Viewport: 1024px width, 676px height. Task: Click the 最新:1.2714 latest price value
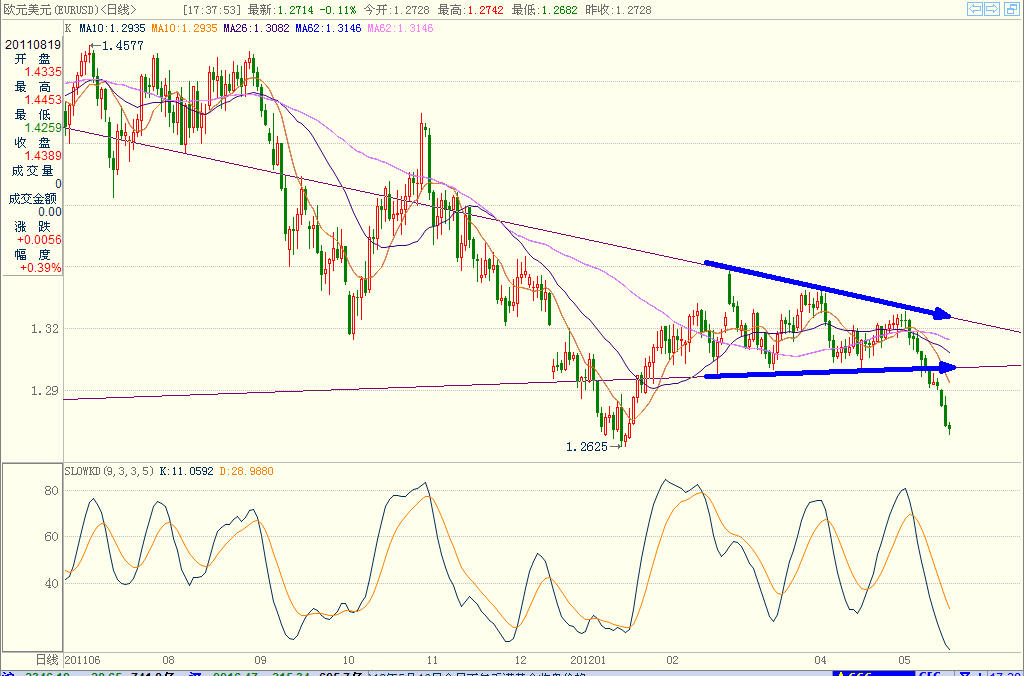coord(281,10)
